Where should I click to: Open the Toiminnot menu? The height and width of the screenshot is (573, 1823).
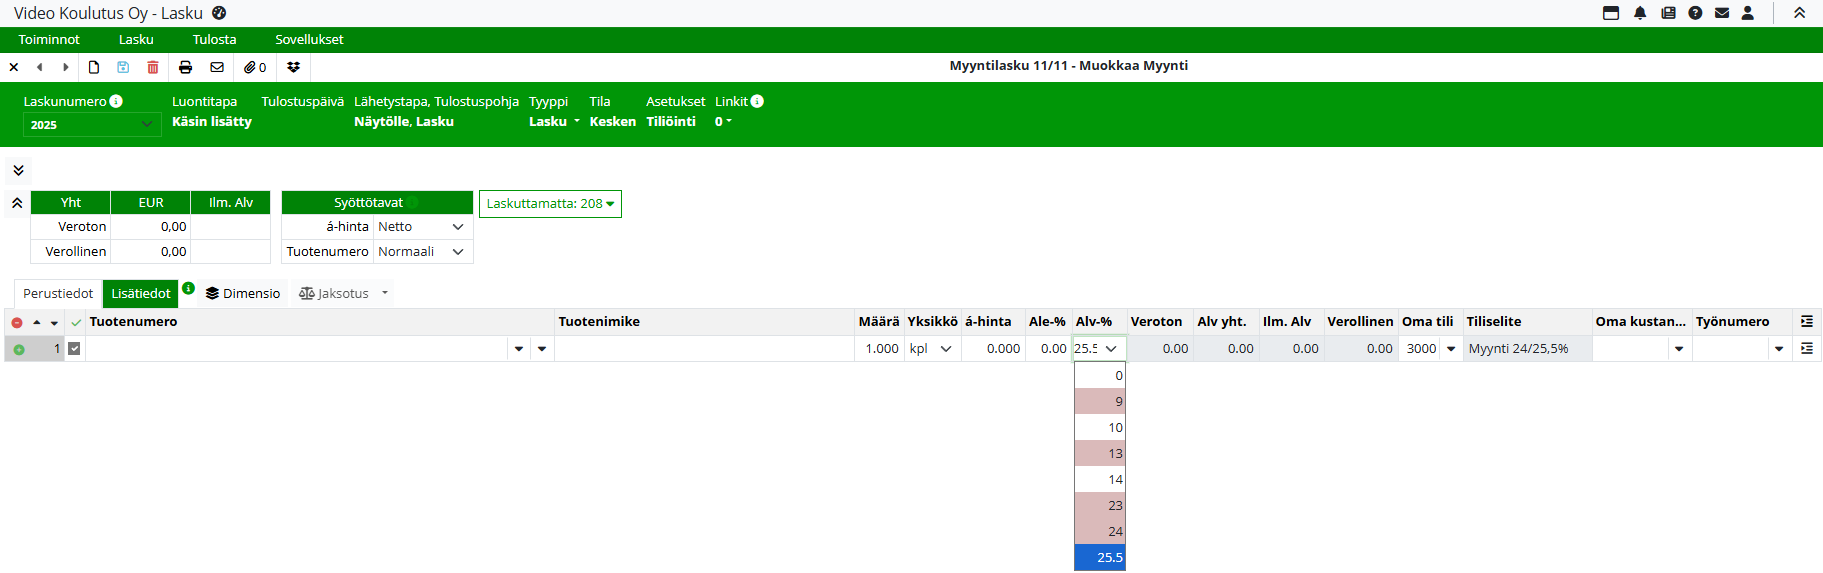click(x=49, y=40)
